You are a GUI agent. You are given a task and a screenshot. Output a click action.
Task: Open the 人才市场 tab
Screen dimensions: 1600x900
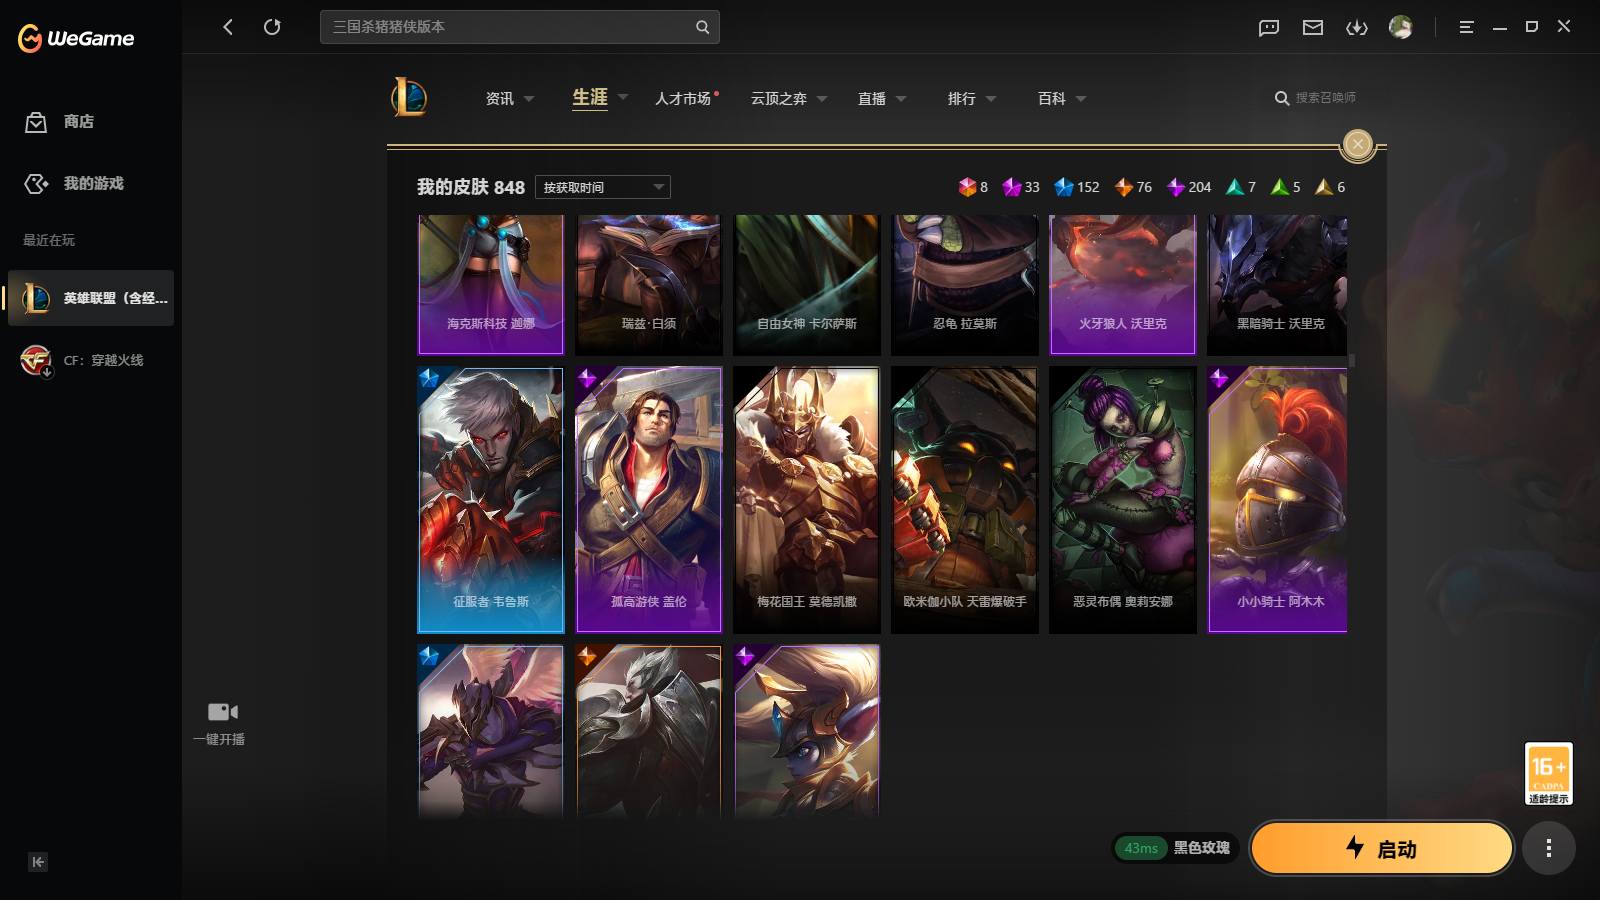(685, 98)
